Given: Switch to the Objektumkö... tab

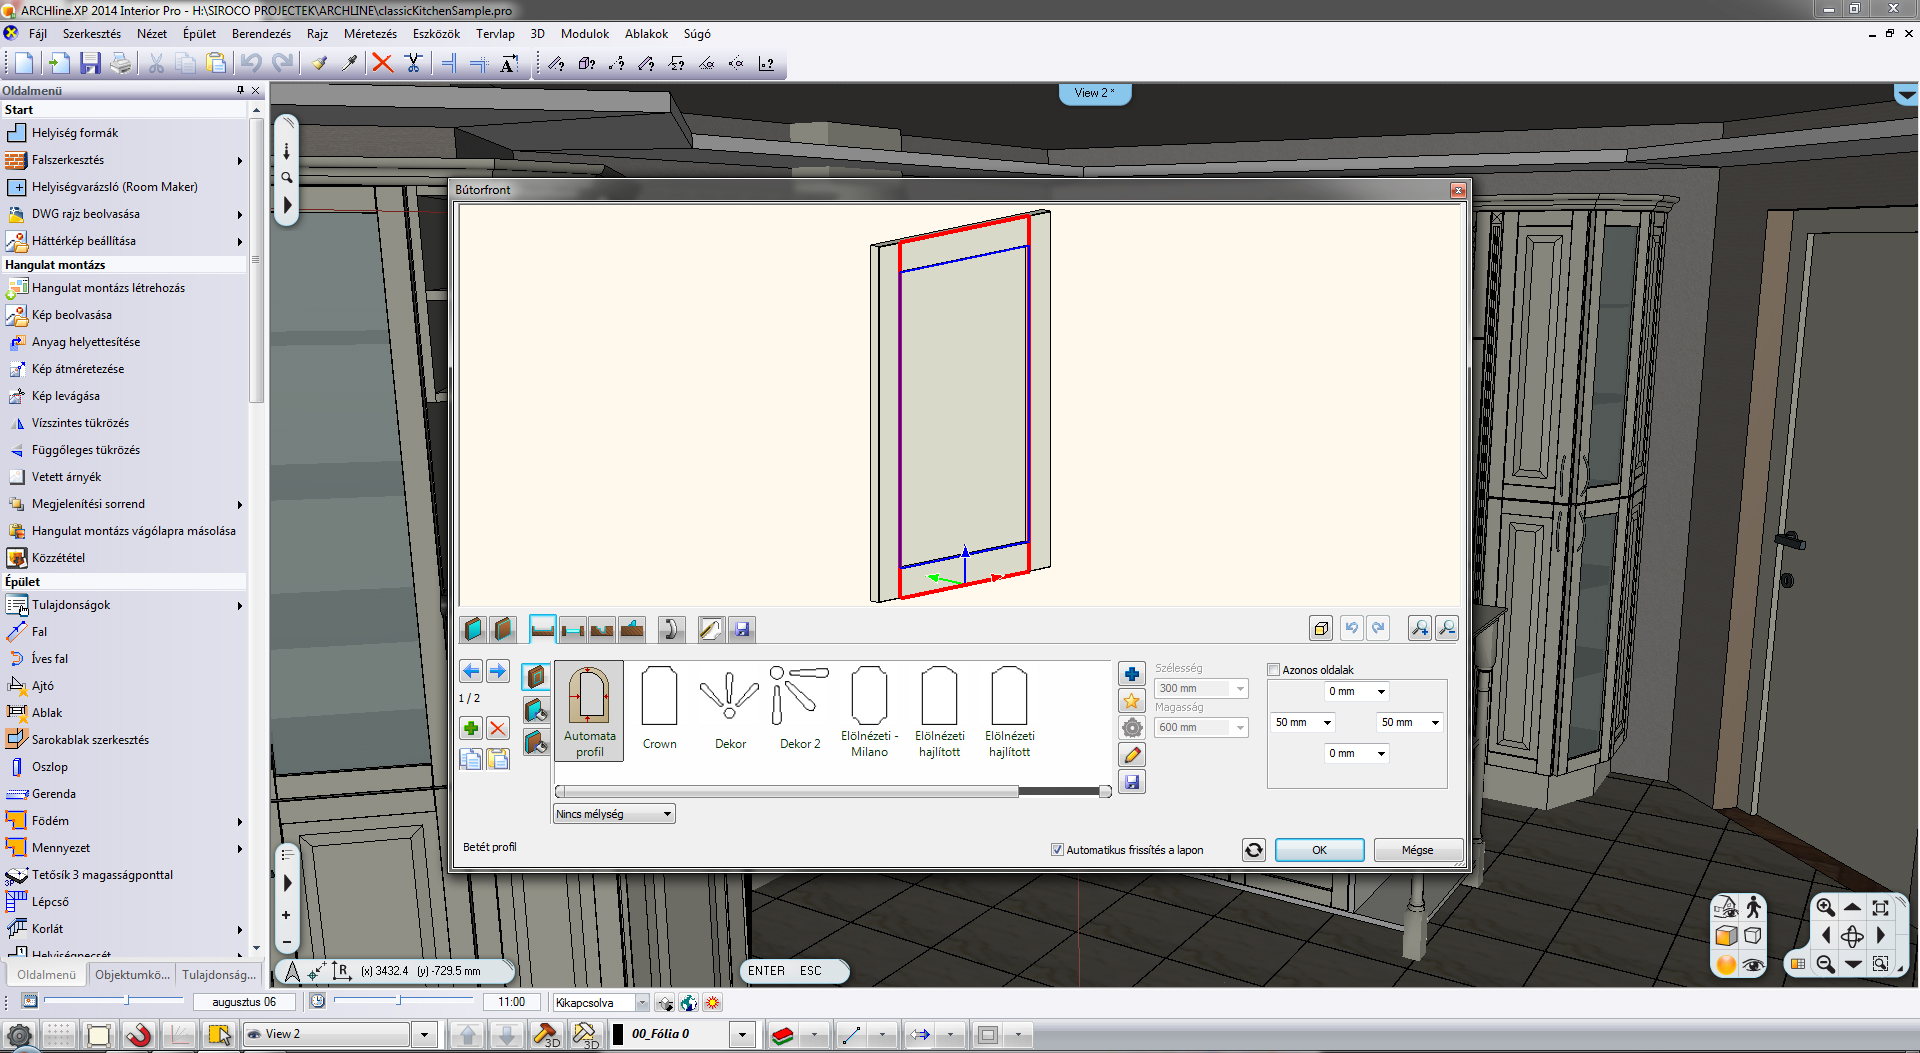Looking at the screenshot, I should [131, 975].
